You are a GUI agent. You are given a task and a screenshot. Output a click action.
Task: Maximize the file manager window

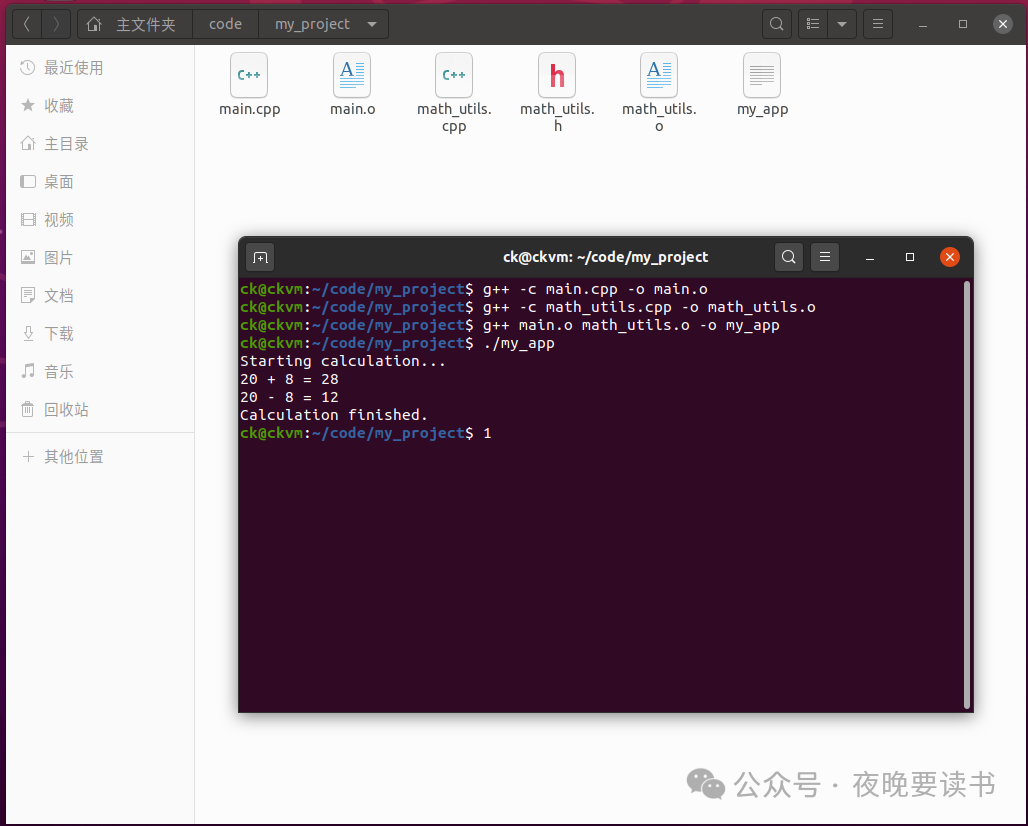pyautogui.click(x=963, y=24)
